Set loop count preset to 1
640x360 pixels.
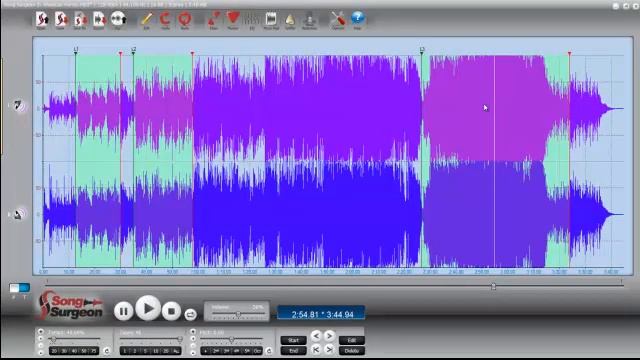125,351
